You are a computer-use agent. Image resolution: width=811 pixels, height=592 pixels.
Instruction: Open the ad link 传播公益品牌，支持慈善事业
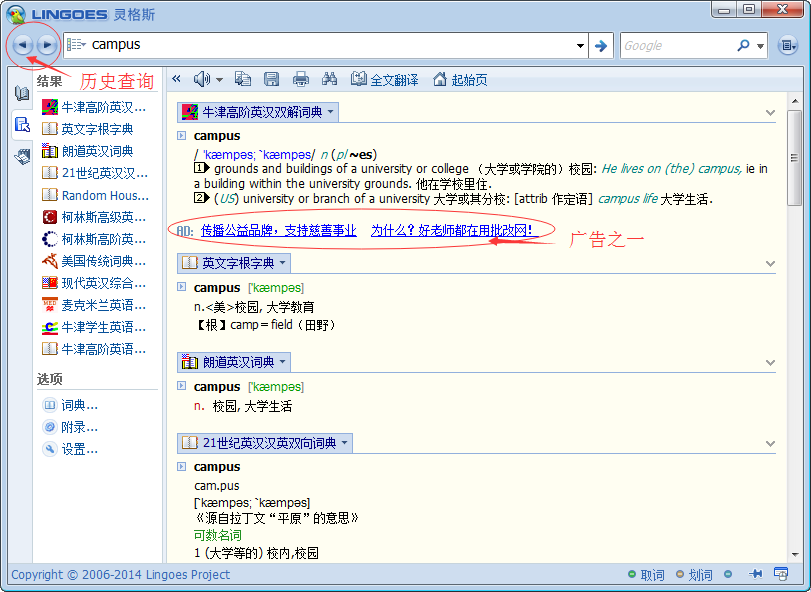pyautogui.click(x=278, y=230)
